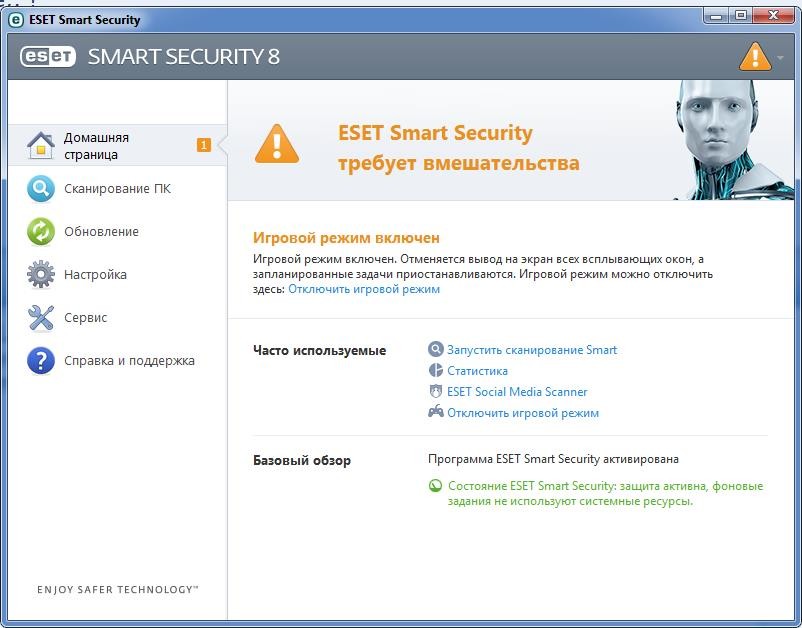Open the Сканирование ПК menu section
This screenshot has height=628, width=802.
pos(117,189)
